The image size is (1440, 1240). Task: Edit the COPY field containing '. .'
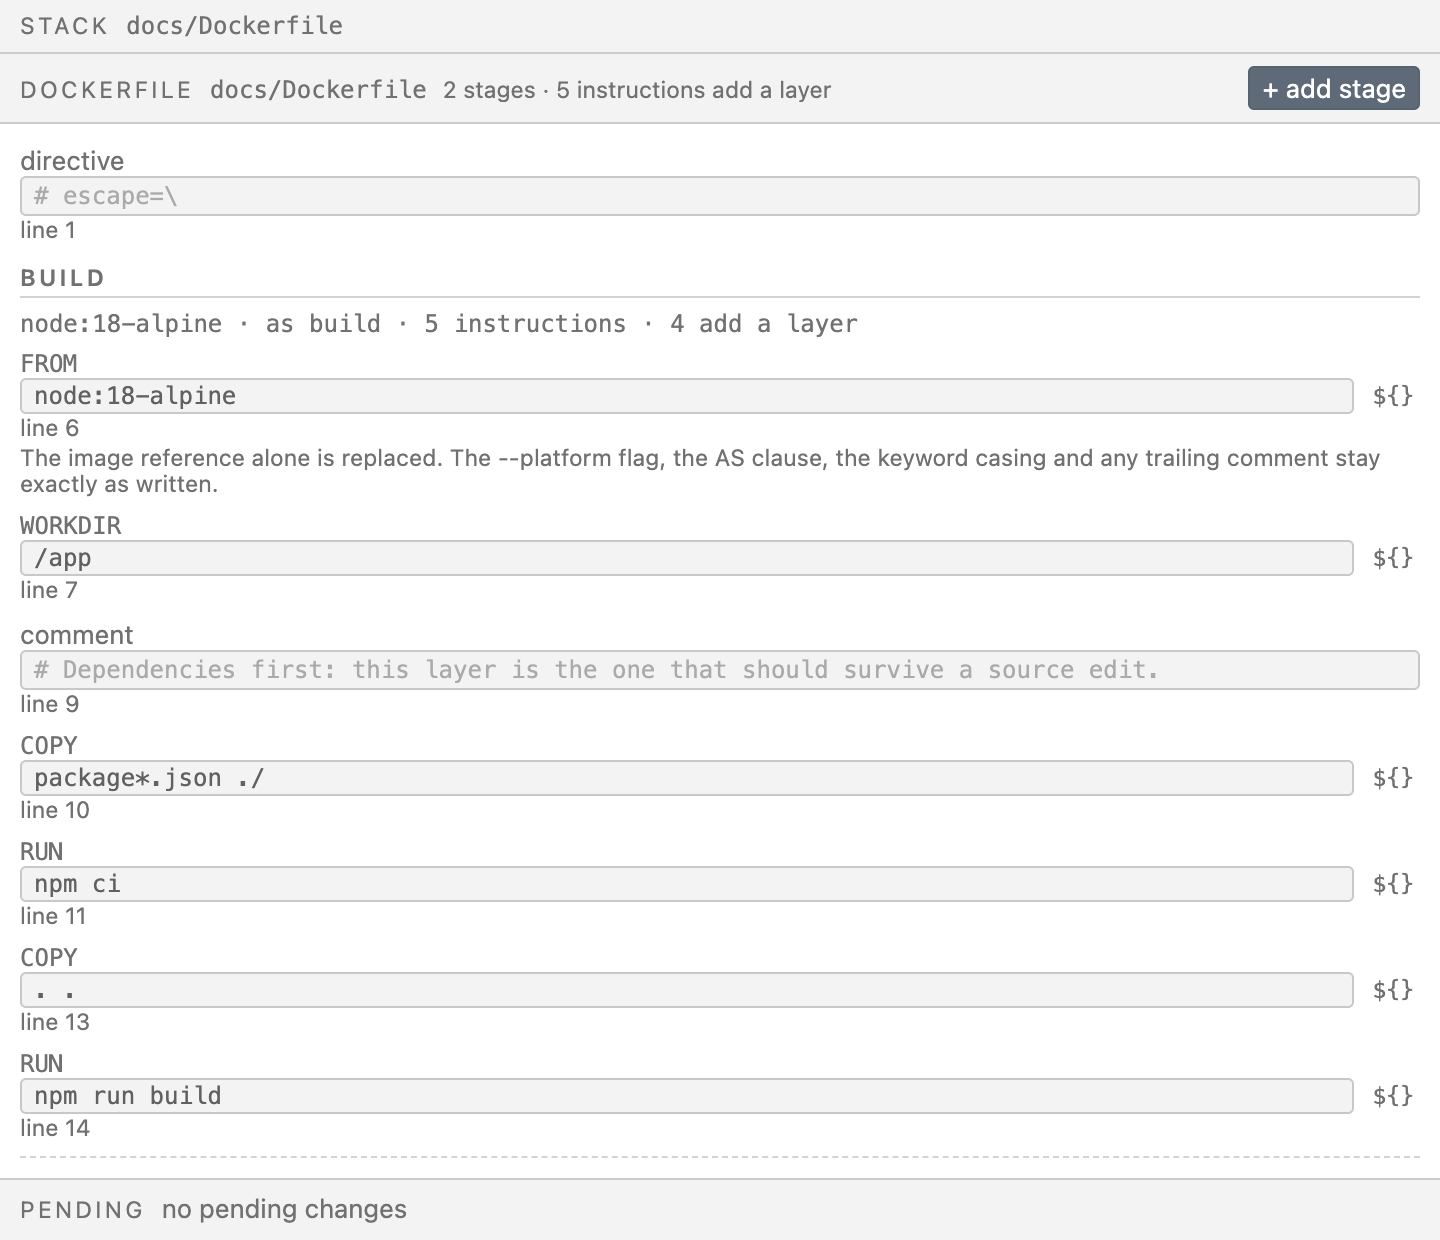click(687, 990)
